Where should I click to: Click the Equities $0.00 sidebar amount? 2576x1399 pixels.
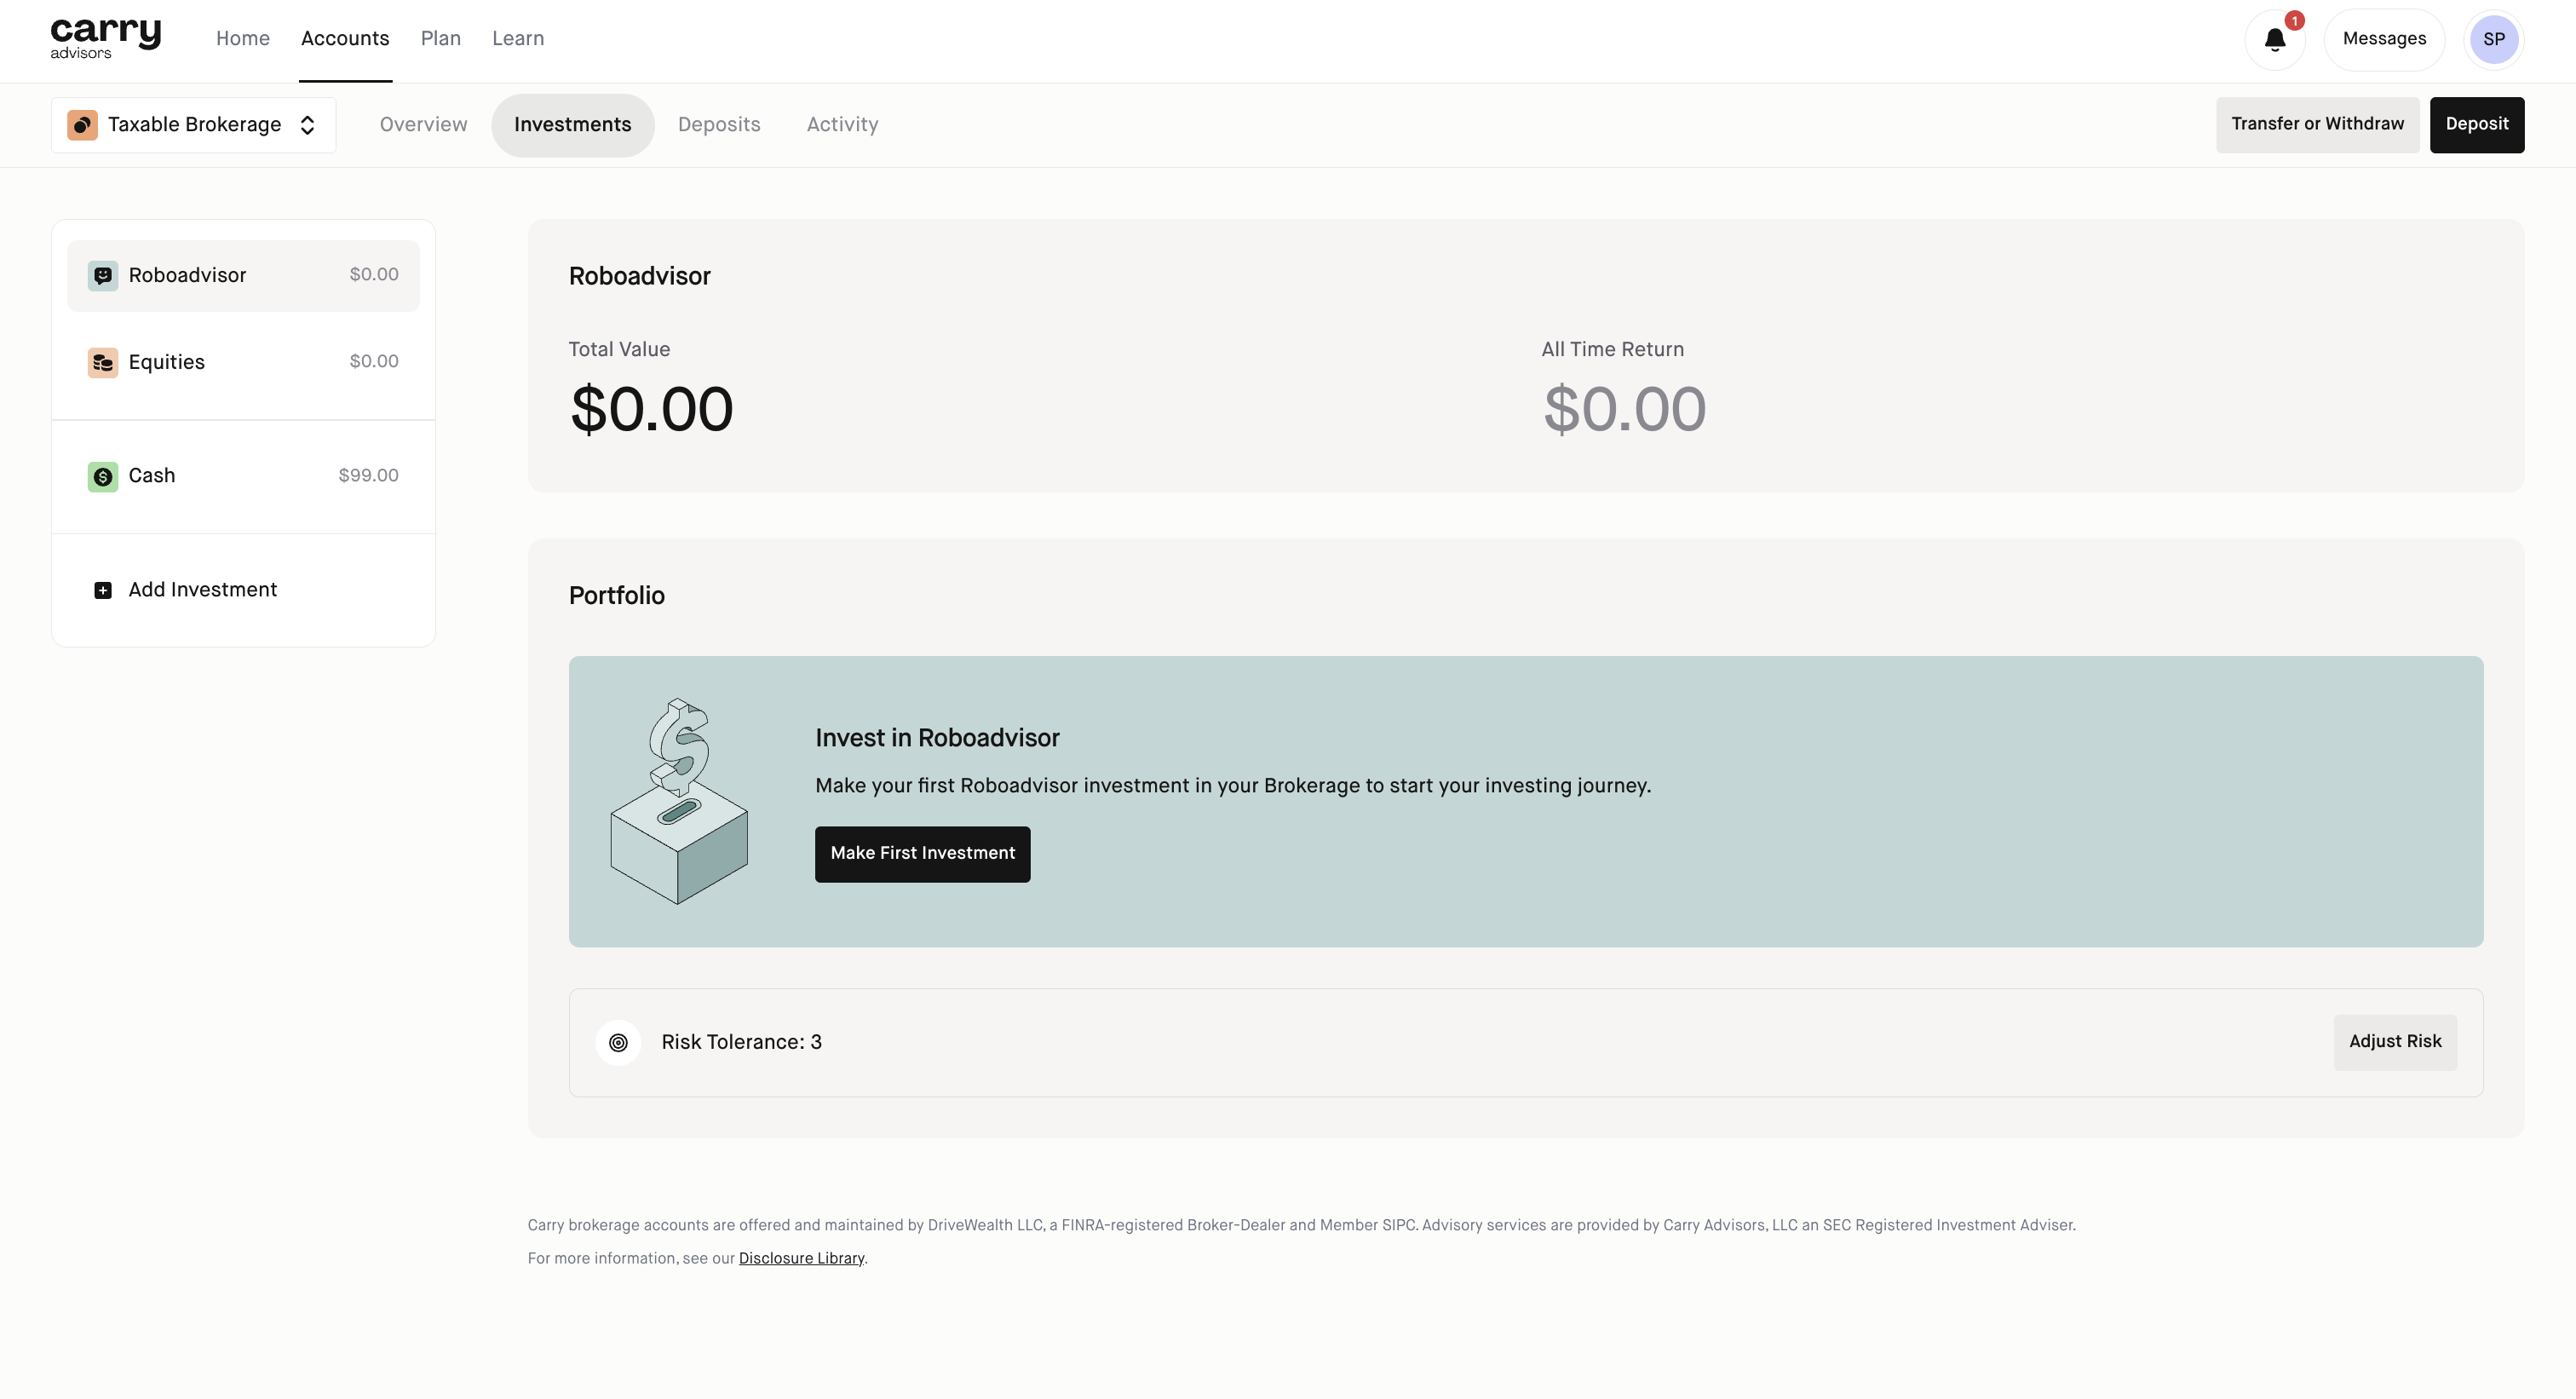pos(374,362)
